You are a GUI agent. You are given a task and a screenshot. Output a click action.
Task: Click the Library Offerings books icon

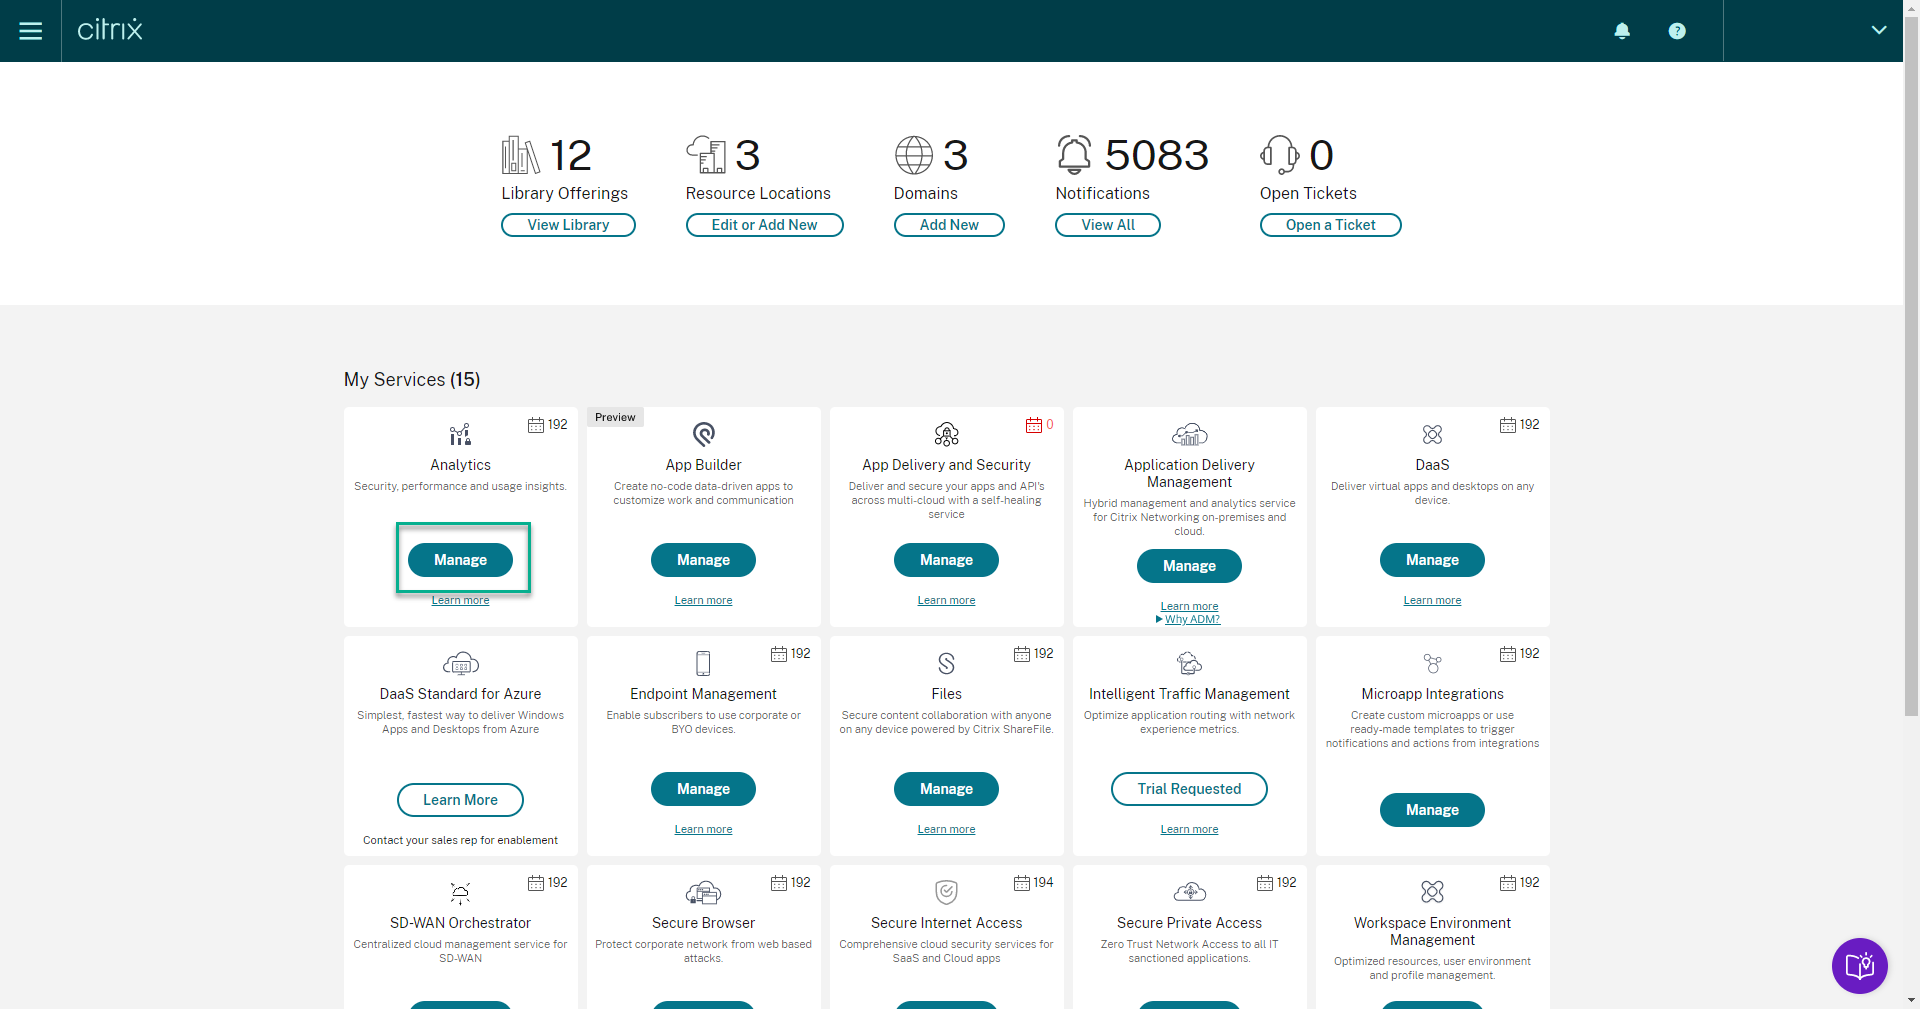[x=520, y=155]
